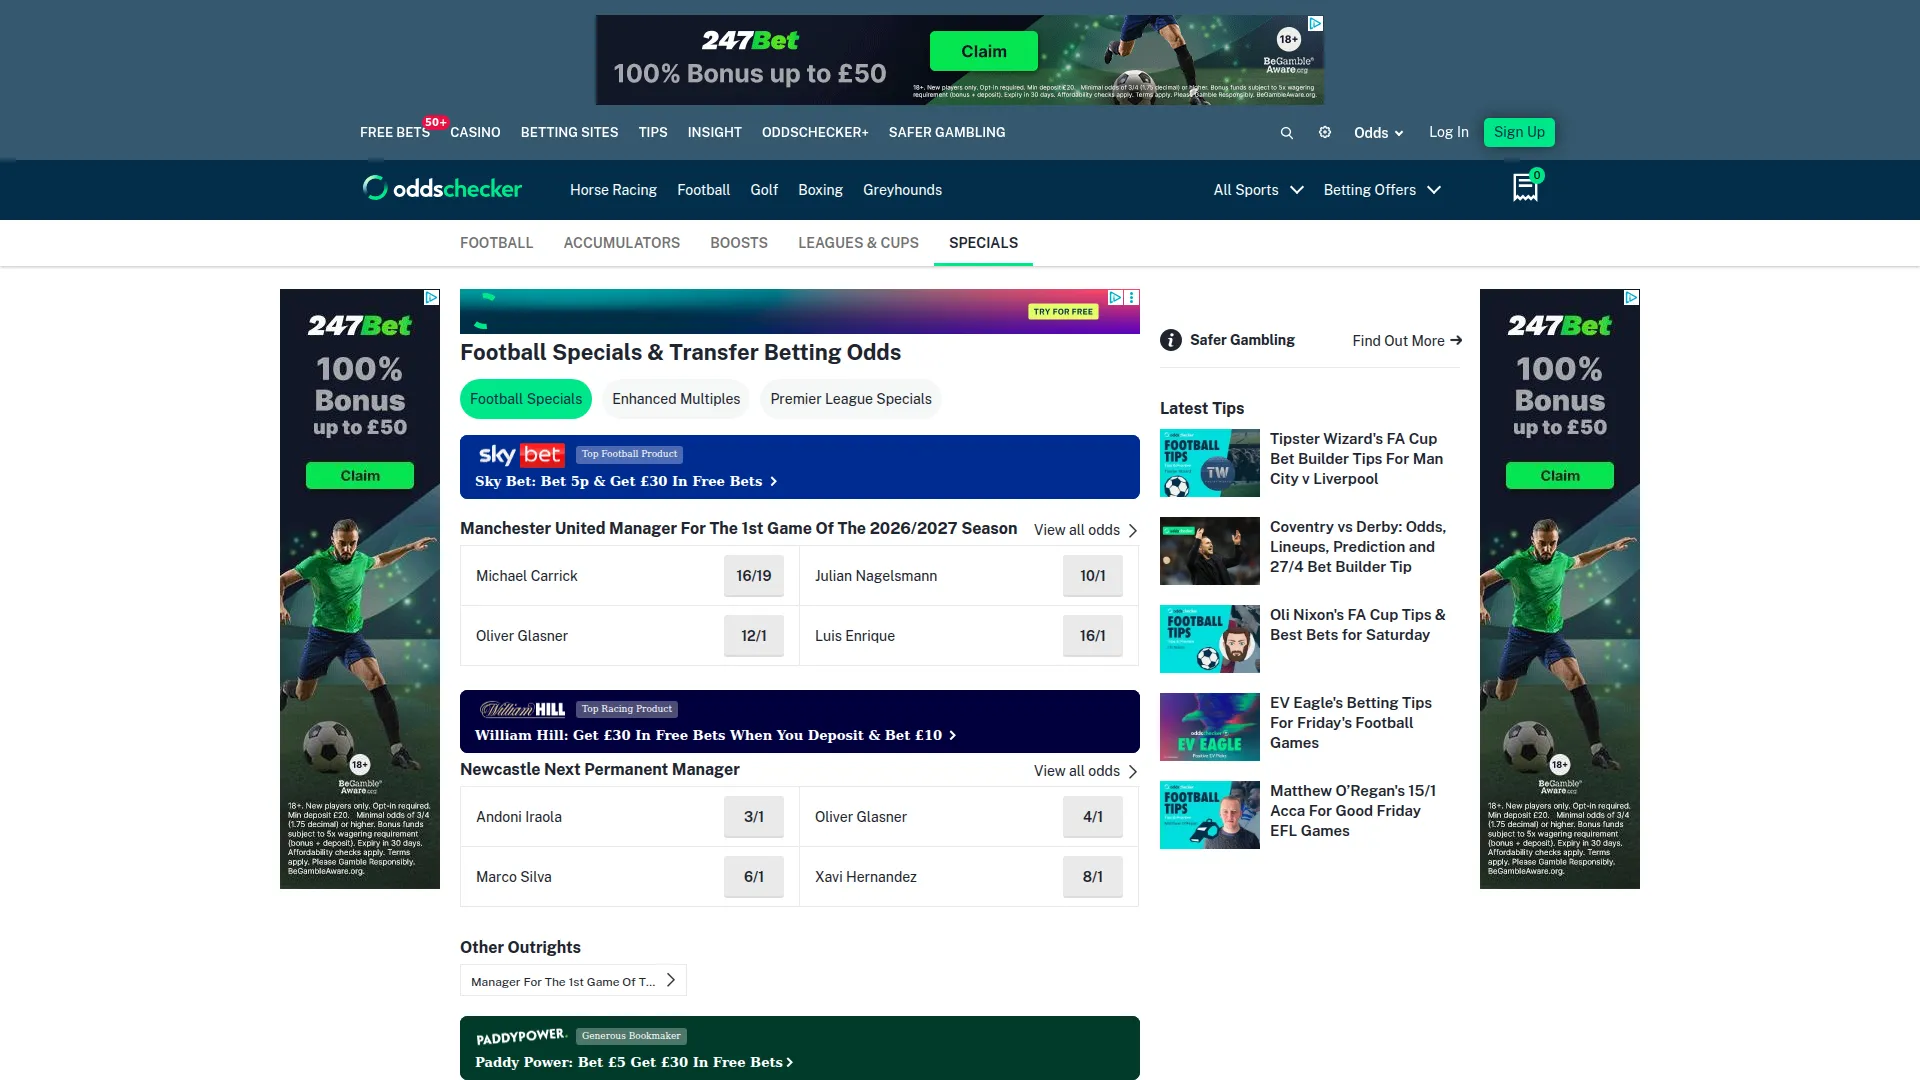Viewport: 1920px width, 1080px height.
Task: Open the Leagues & Cups tab
Action: [x=858, y=243]
